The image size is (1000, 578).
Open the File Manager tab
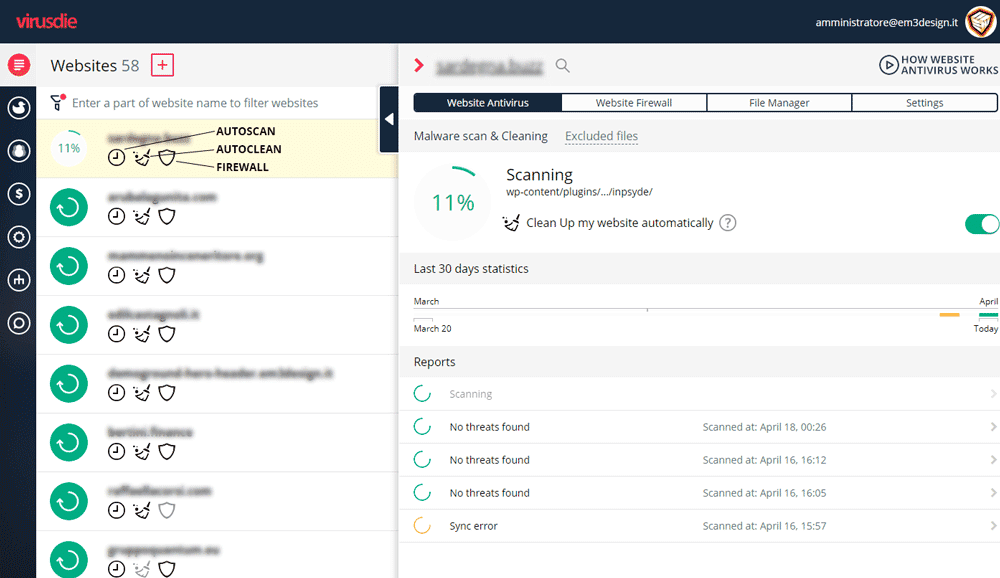click(779, 102)
